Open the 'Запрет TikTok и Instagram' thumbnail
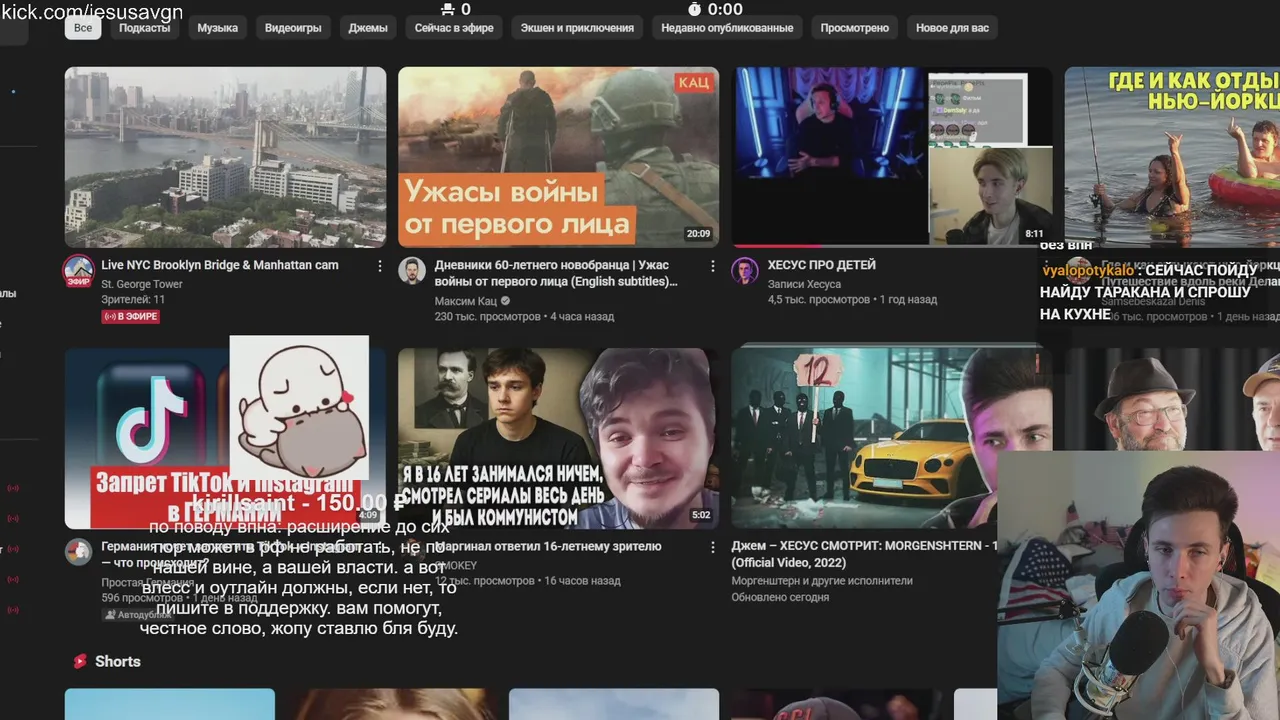1280x720 pixels. pos(225,438)
